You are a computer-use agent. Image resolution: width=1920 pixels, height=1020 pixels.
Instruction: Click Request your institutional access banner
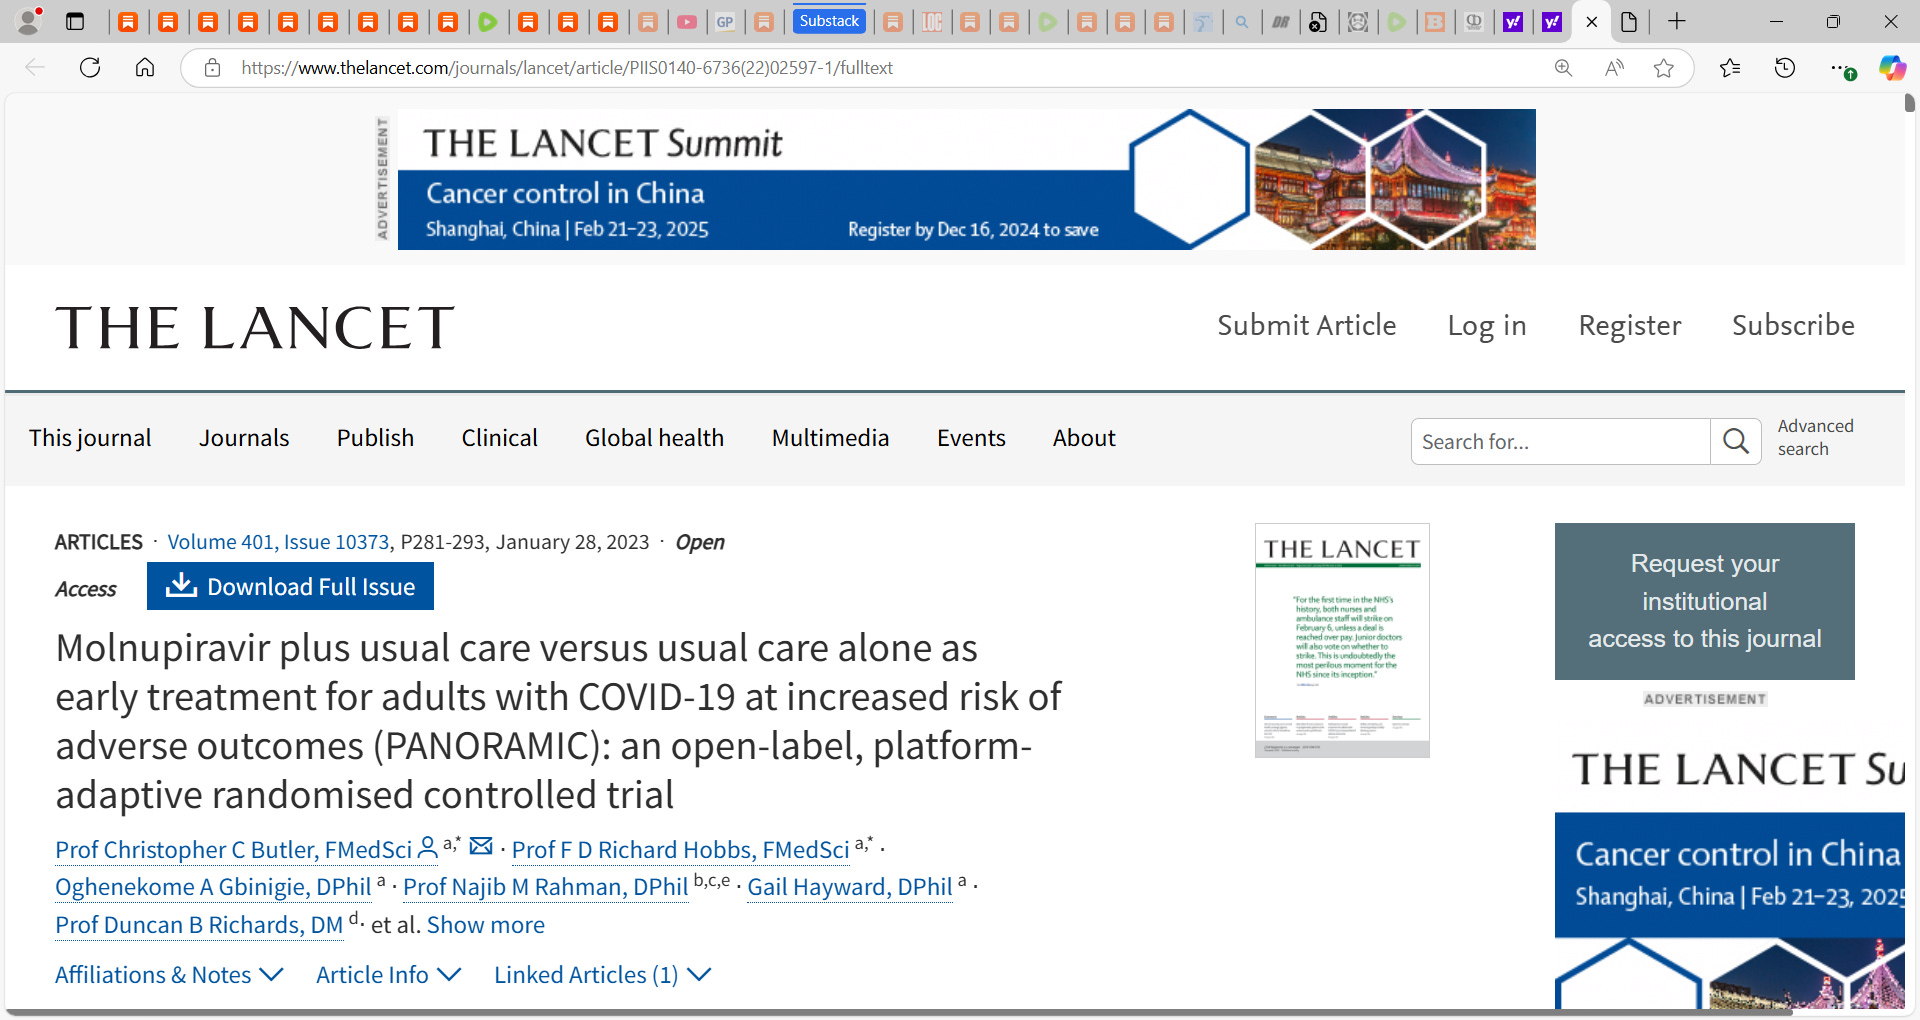[x=1704, y=601]
